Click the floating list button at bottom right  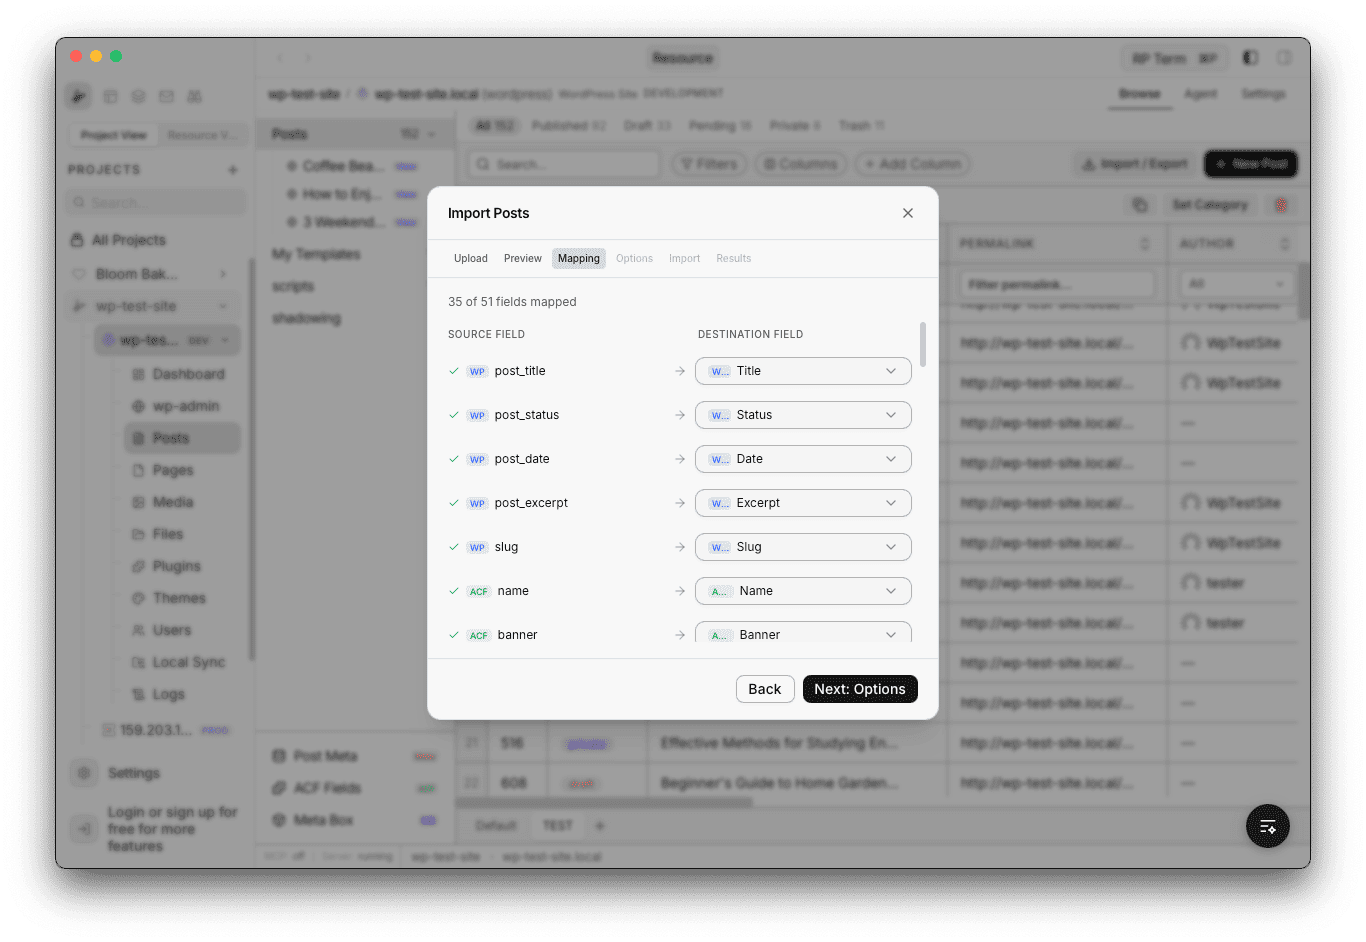pos(1267,826)
